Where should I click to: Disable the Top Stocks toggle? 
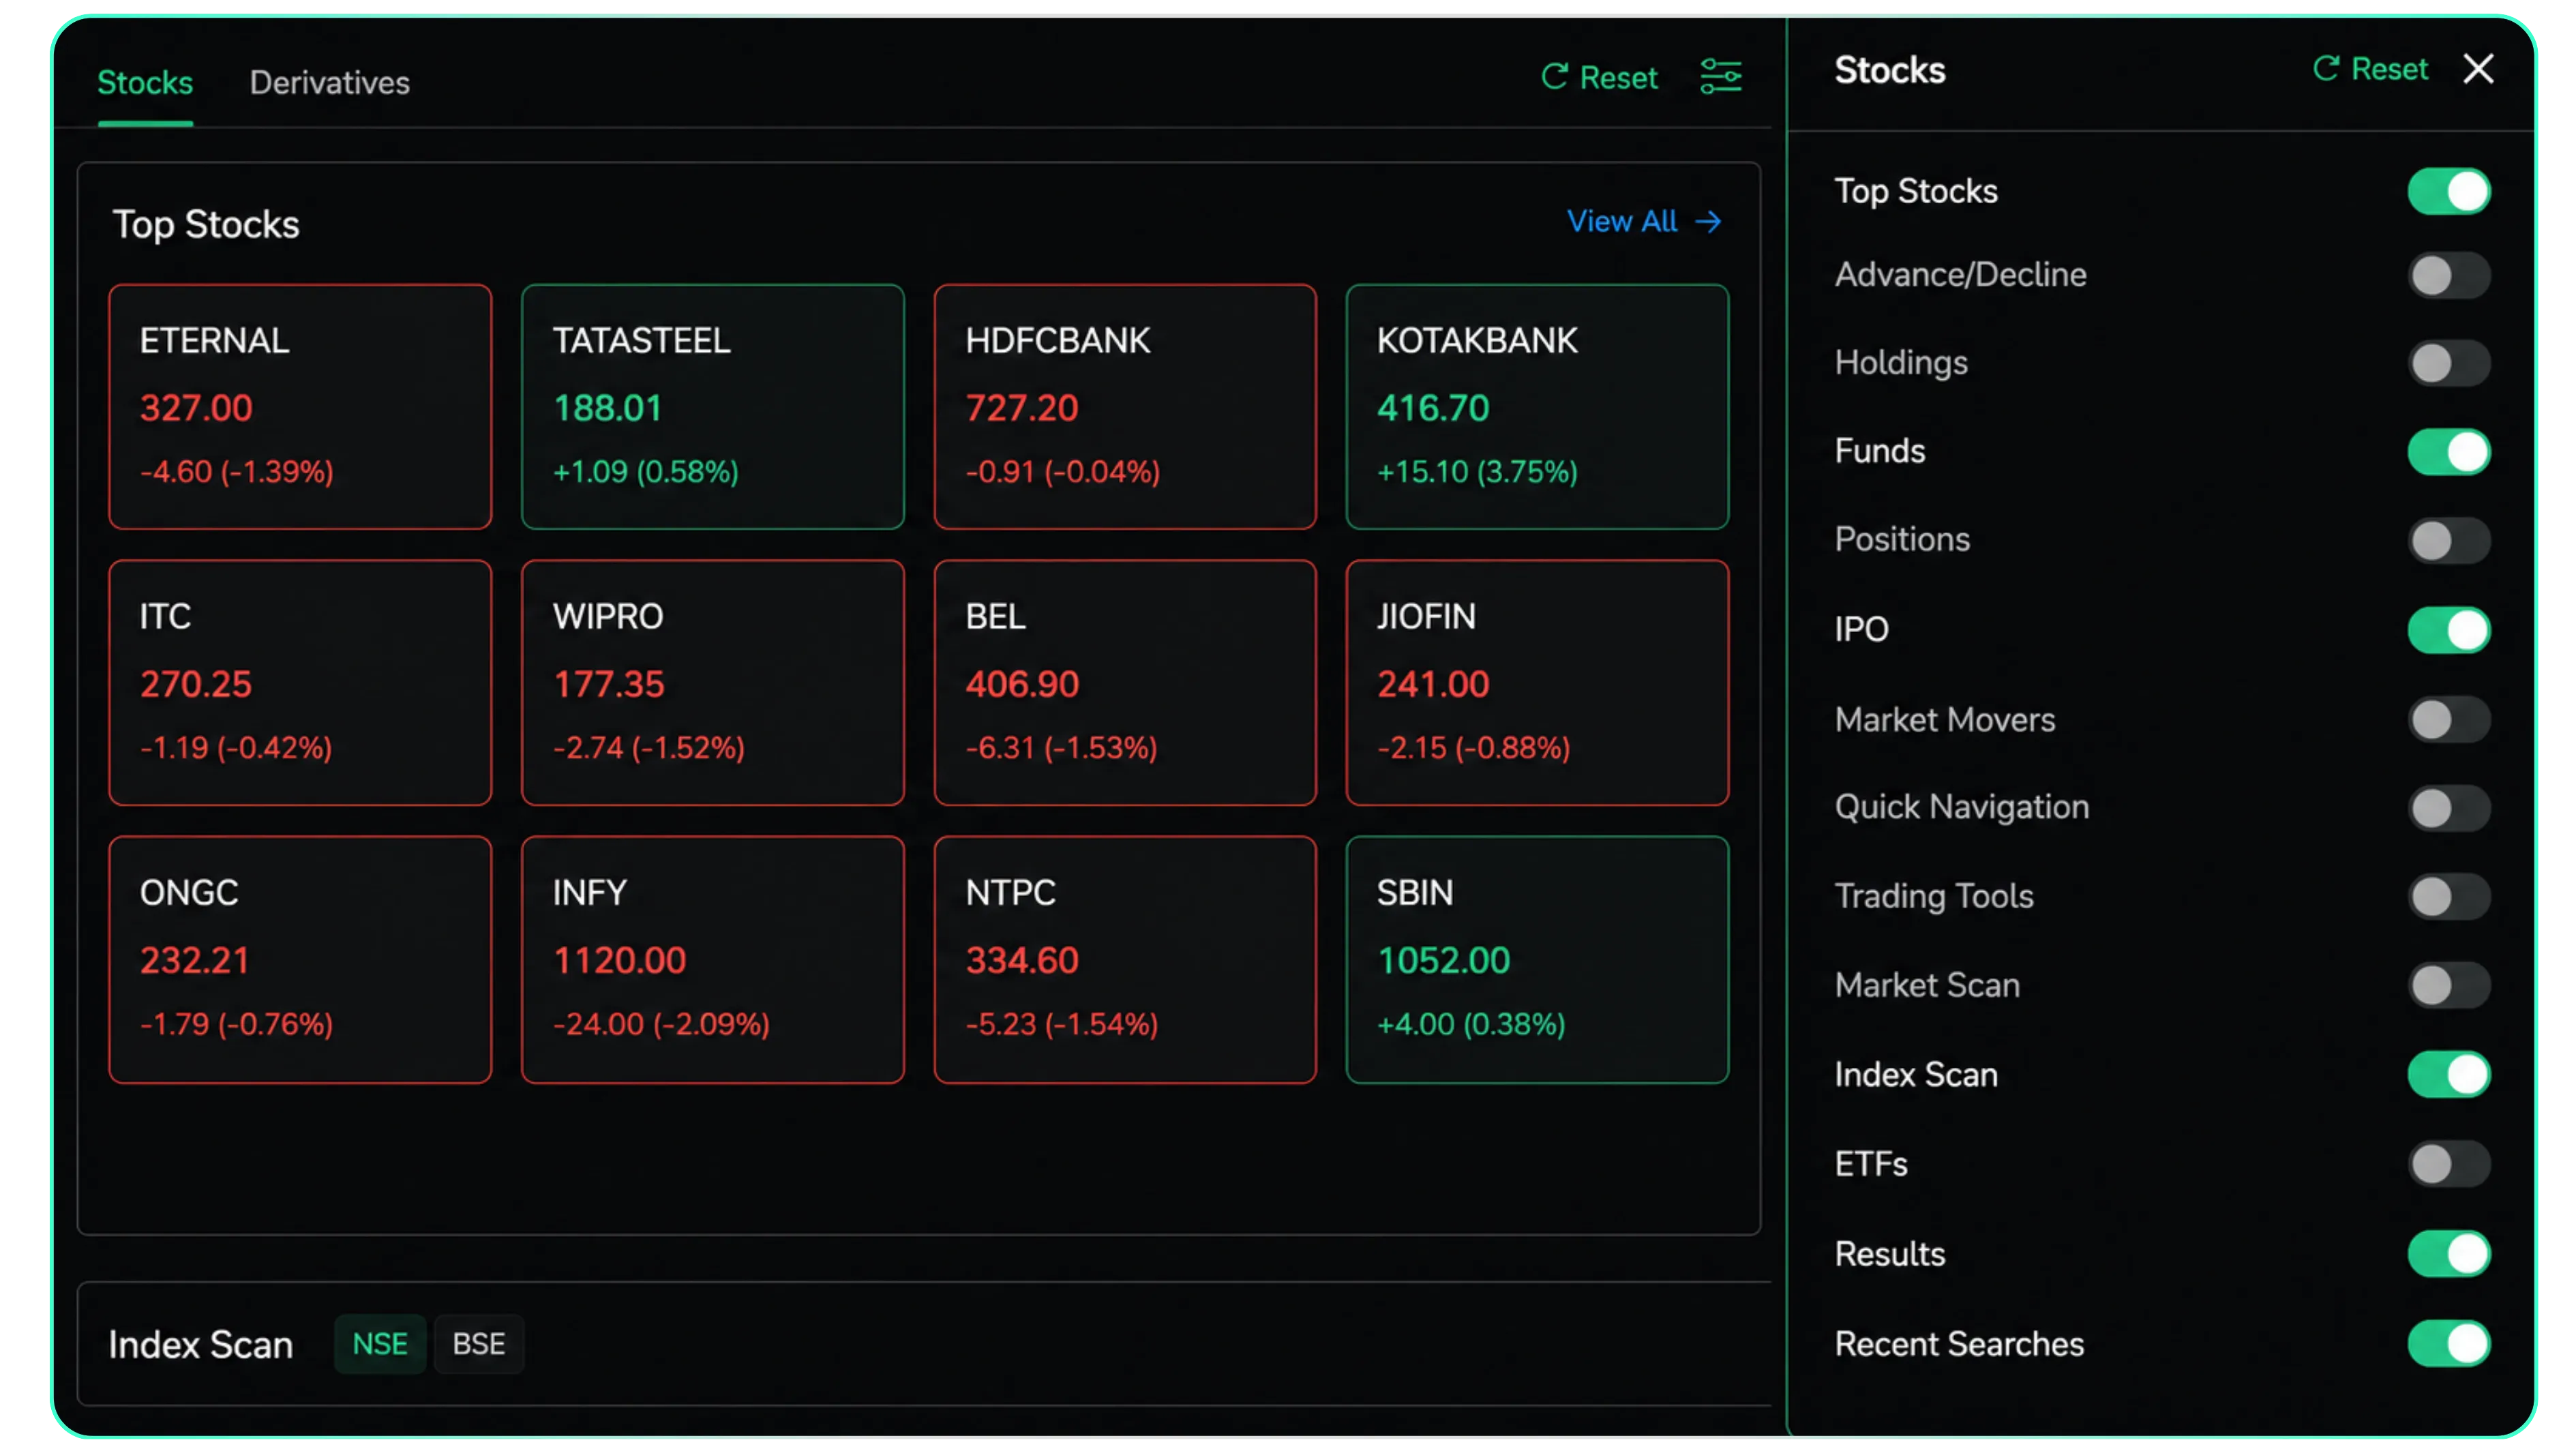pyautogui.click(x=2448, y=191)
